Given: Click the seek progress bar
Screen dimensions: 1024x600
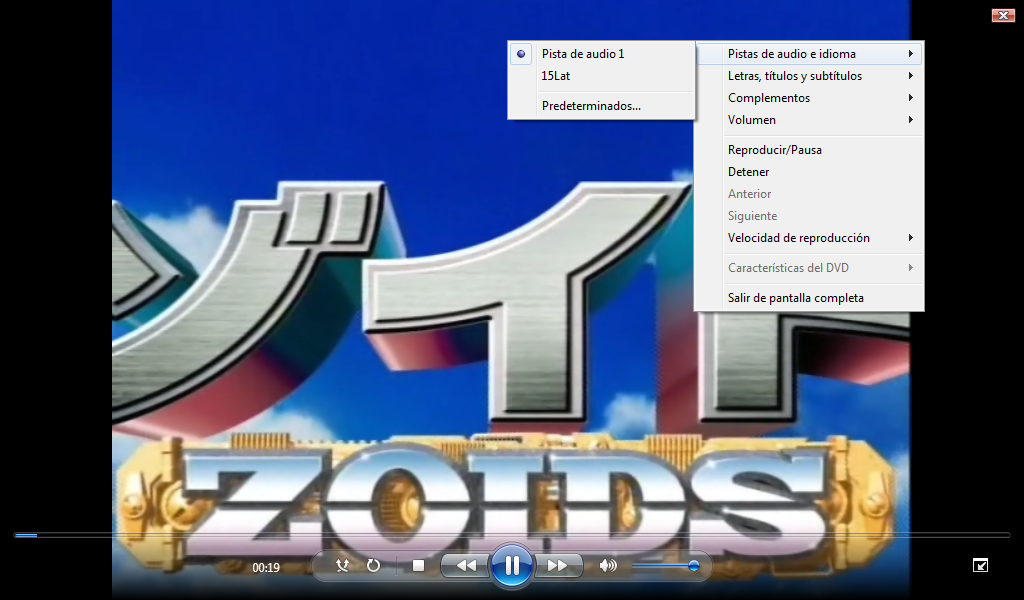Looking at the screenshot, I should [512, 535].
